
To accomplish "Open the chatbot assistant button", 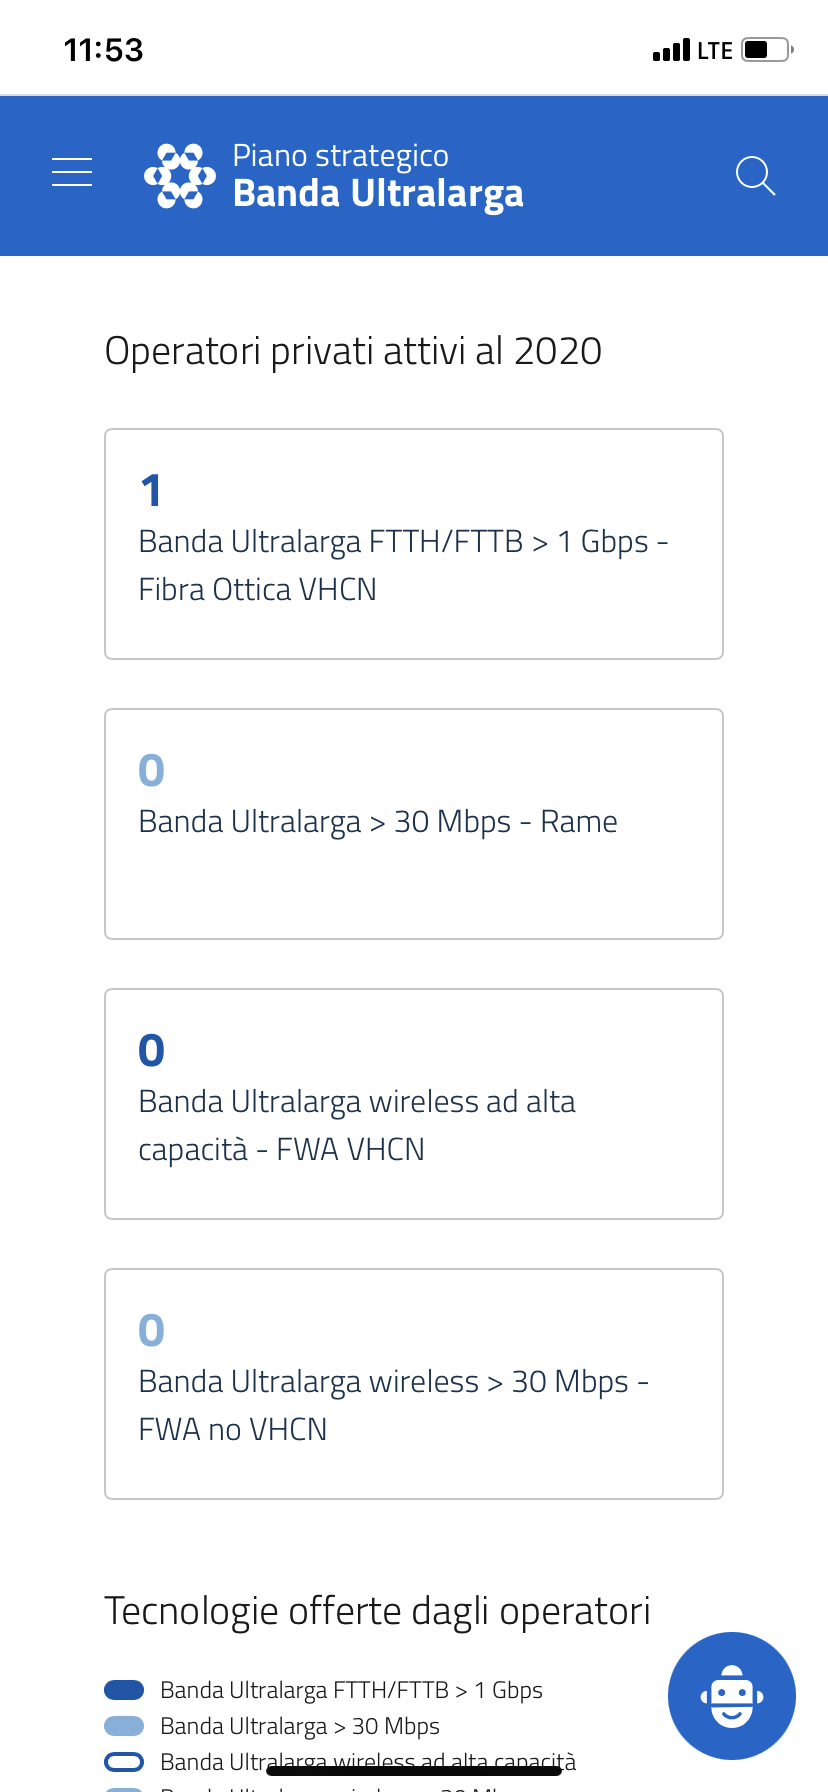I will (731, 1695).
